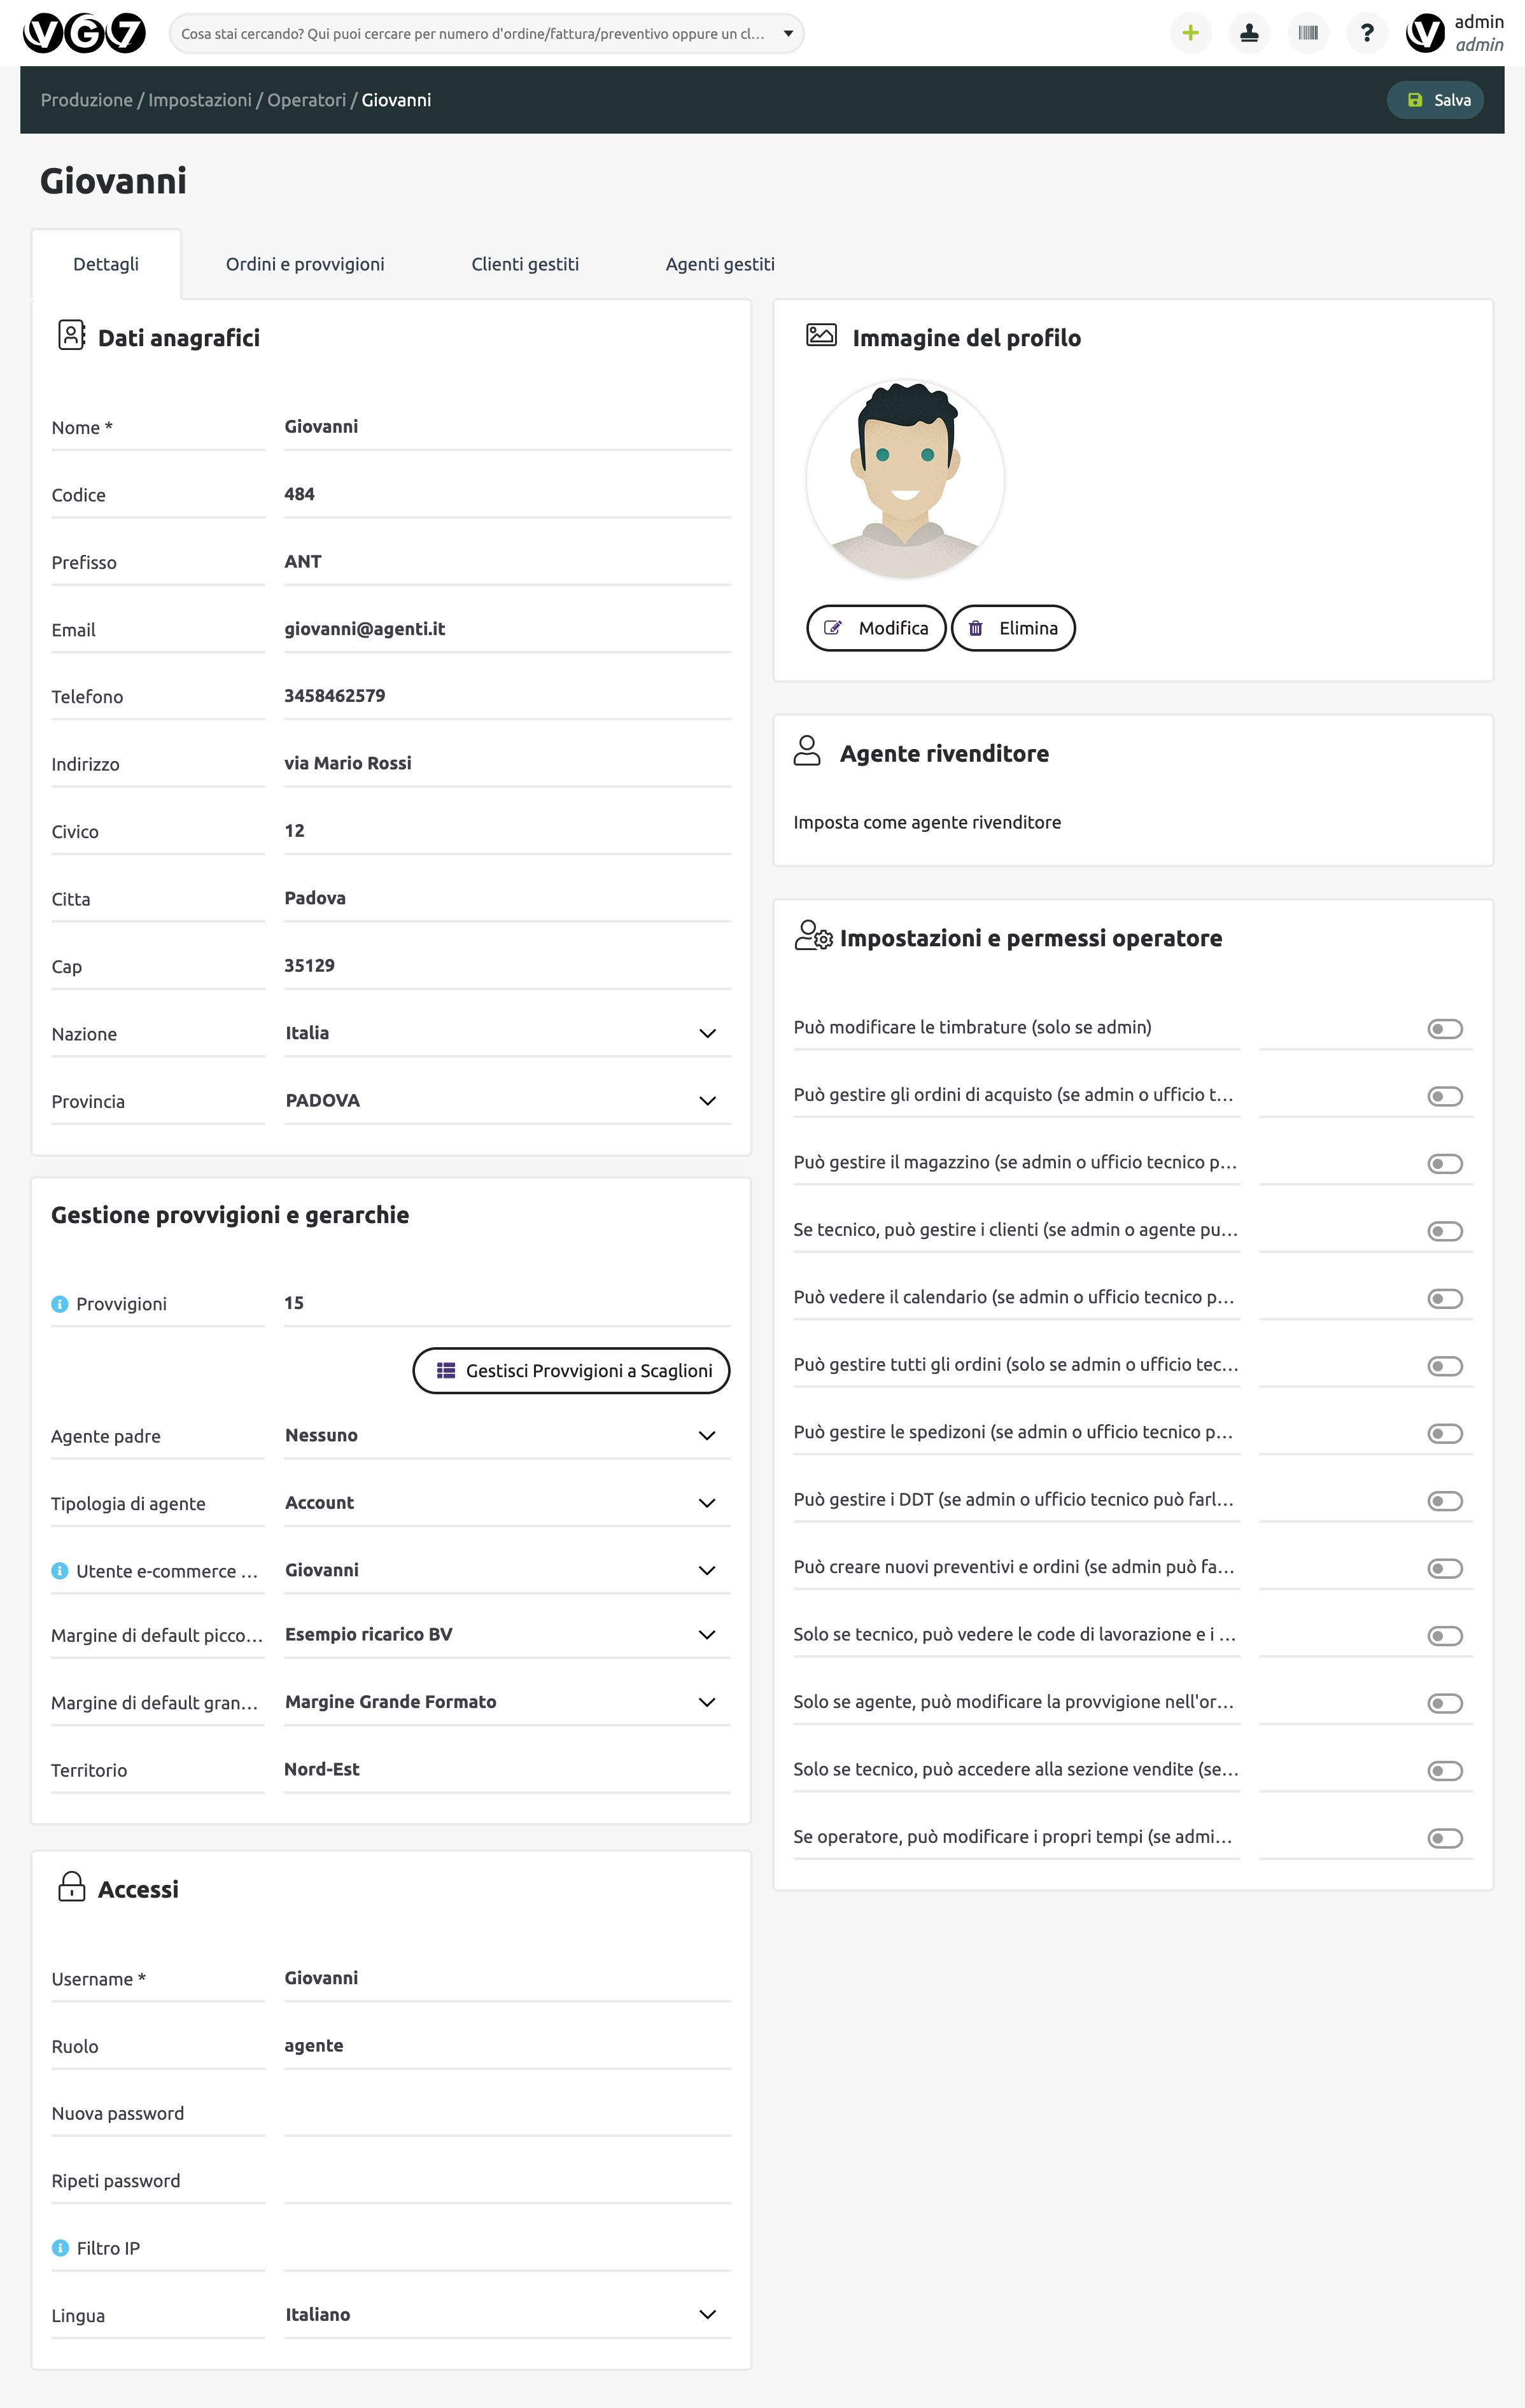The width and height of the screenshot is (1525, 2408).
Task: Click the green plus add icon
Action: click(1190, 33)
